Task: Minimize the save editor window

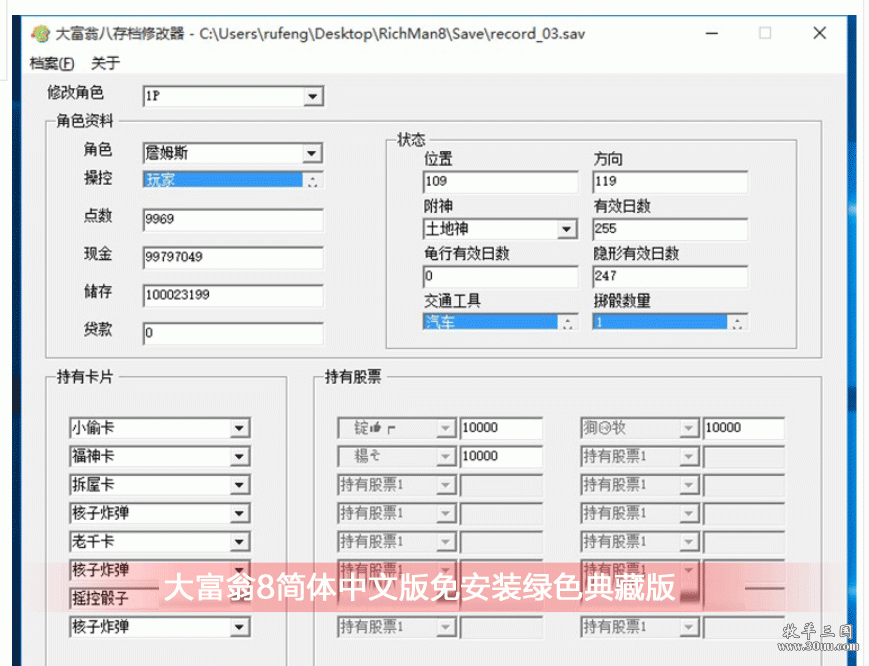Action: coord(712,34)
